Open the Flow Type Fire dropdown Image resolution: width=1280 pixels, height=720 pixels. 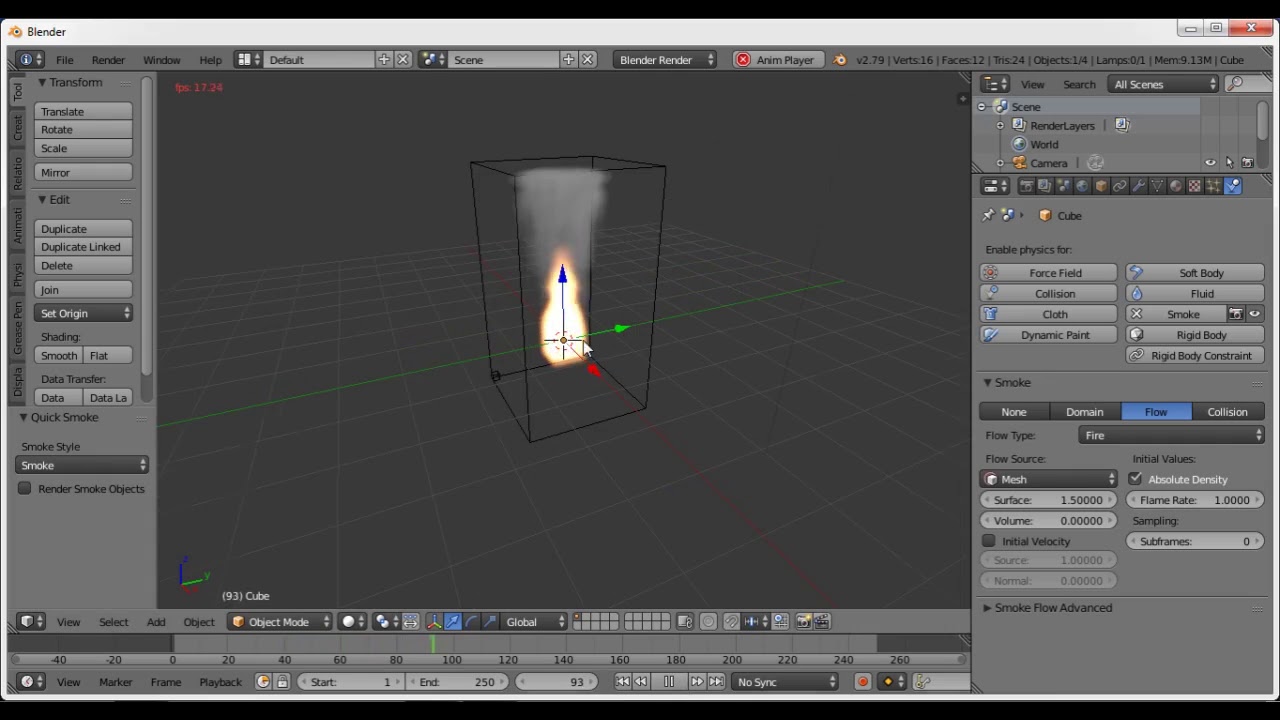(1172, 435)
